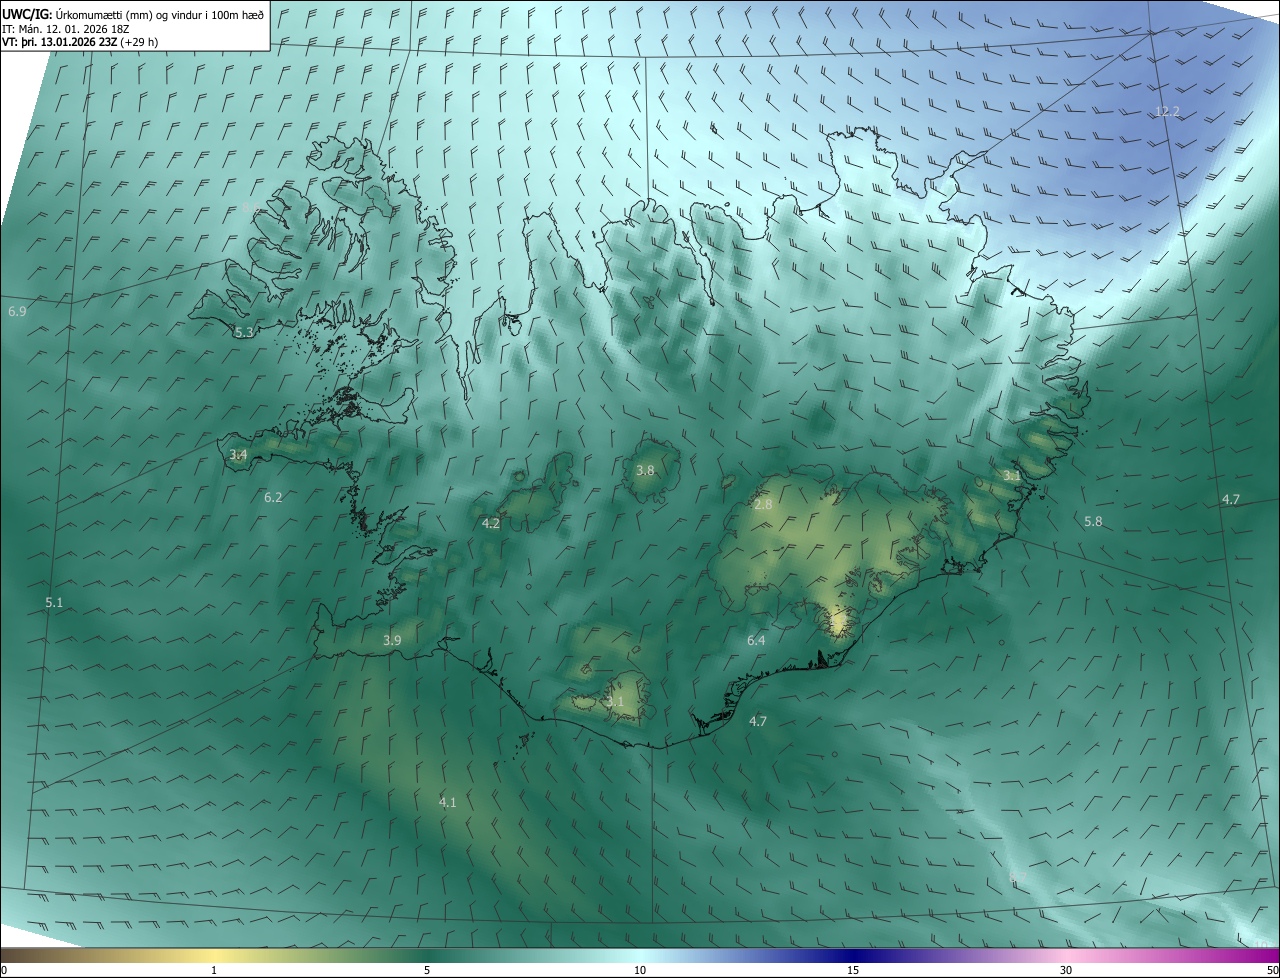
Task: Click the 5.1 value label on the map
Action: coord(54,602)
